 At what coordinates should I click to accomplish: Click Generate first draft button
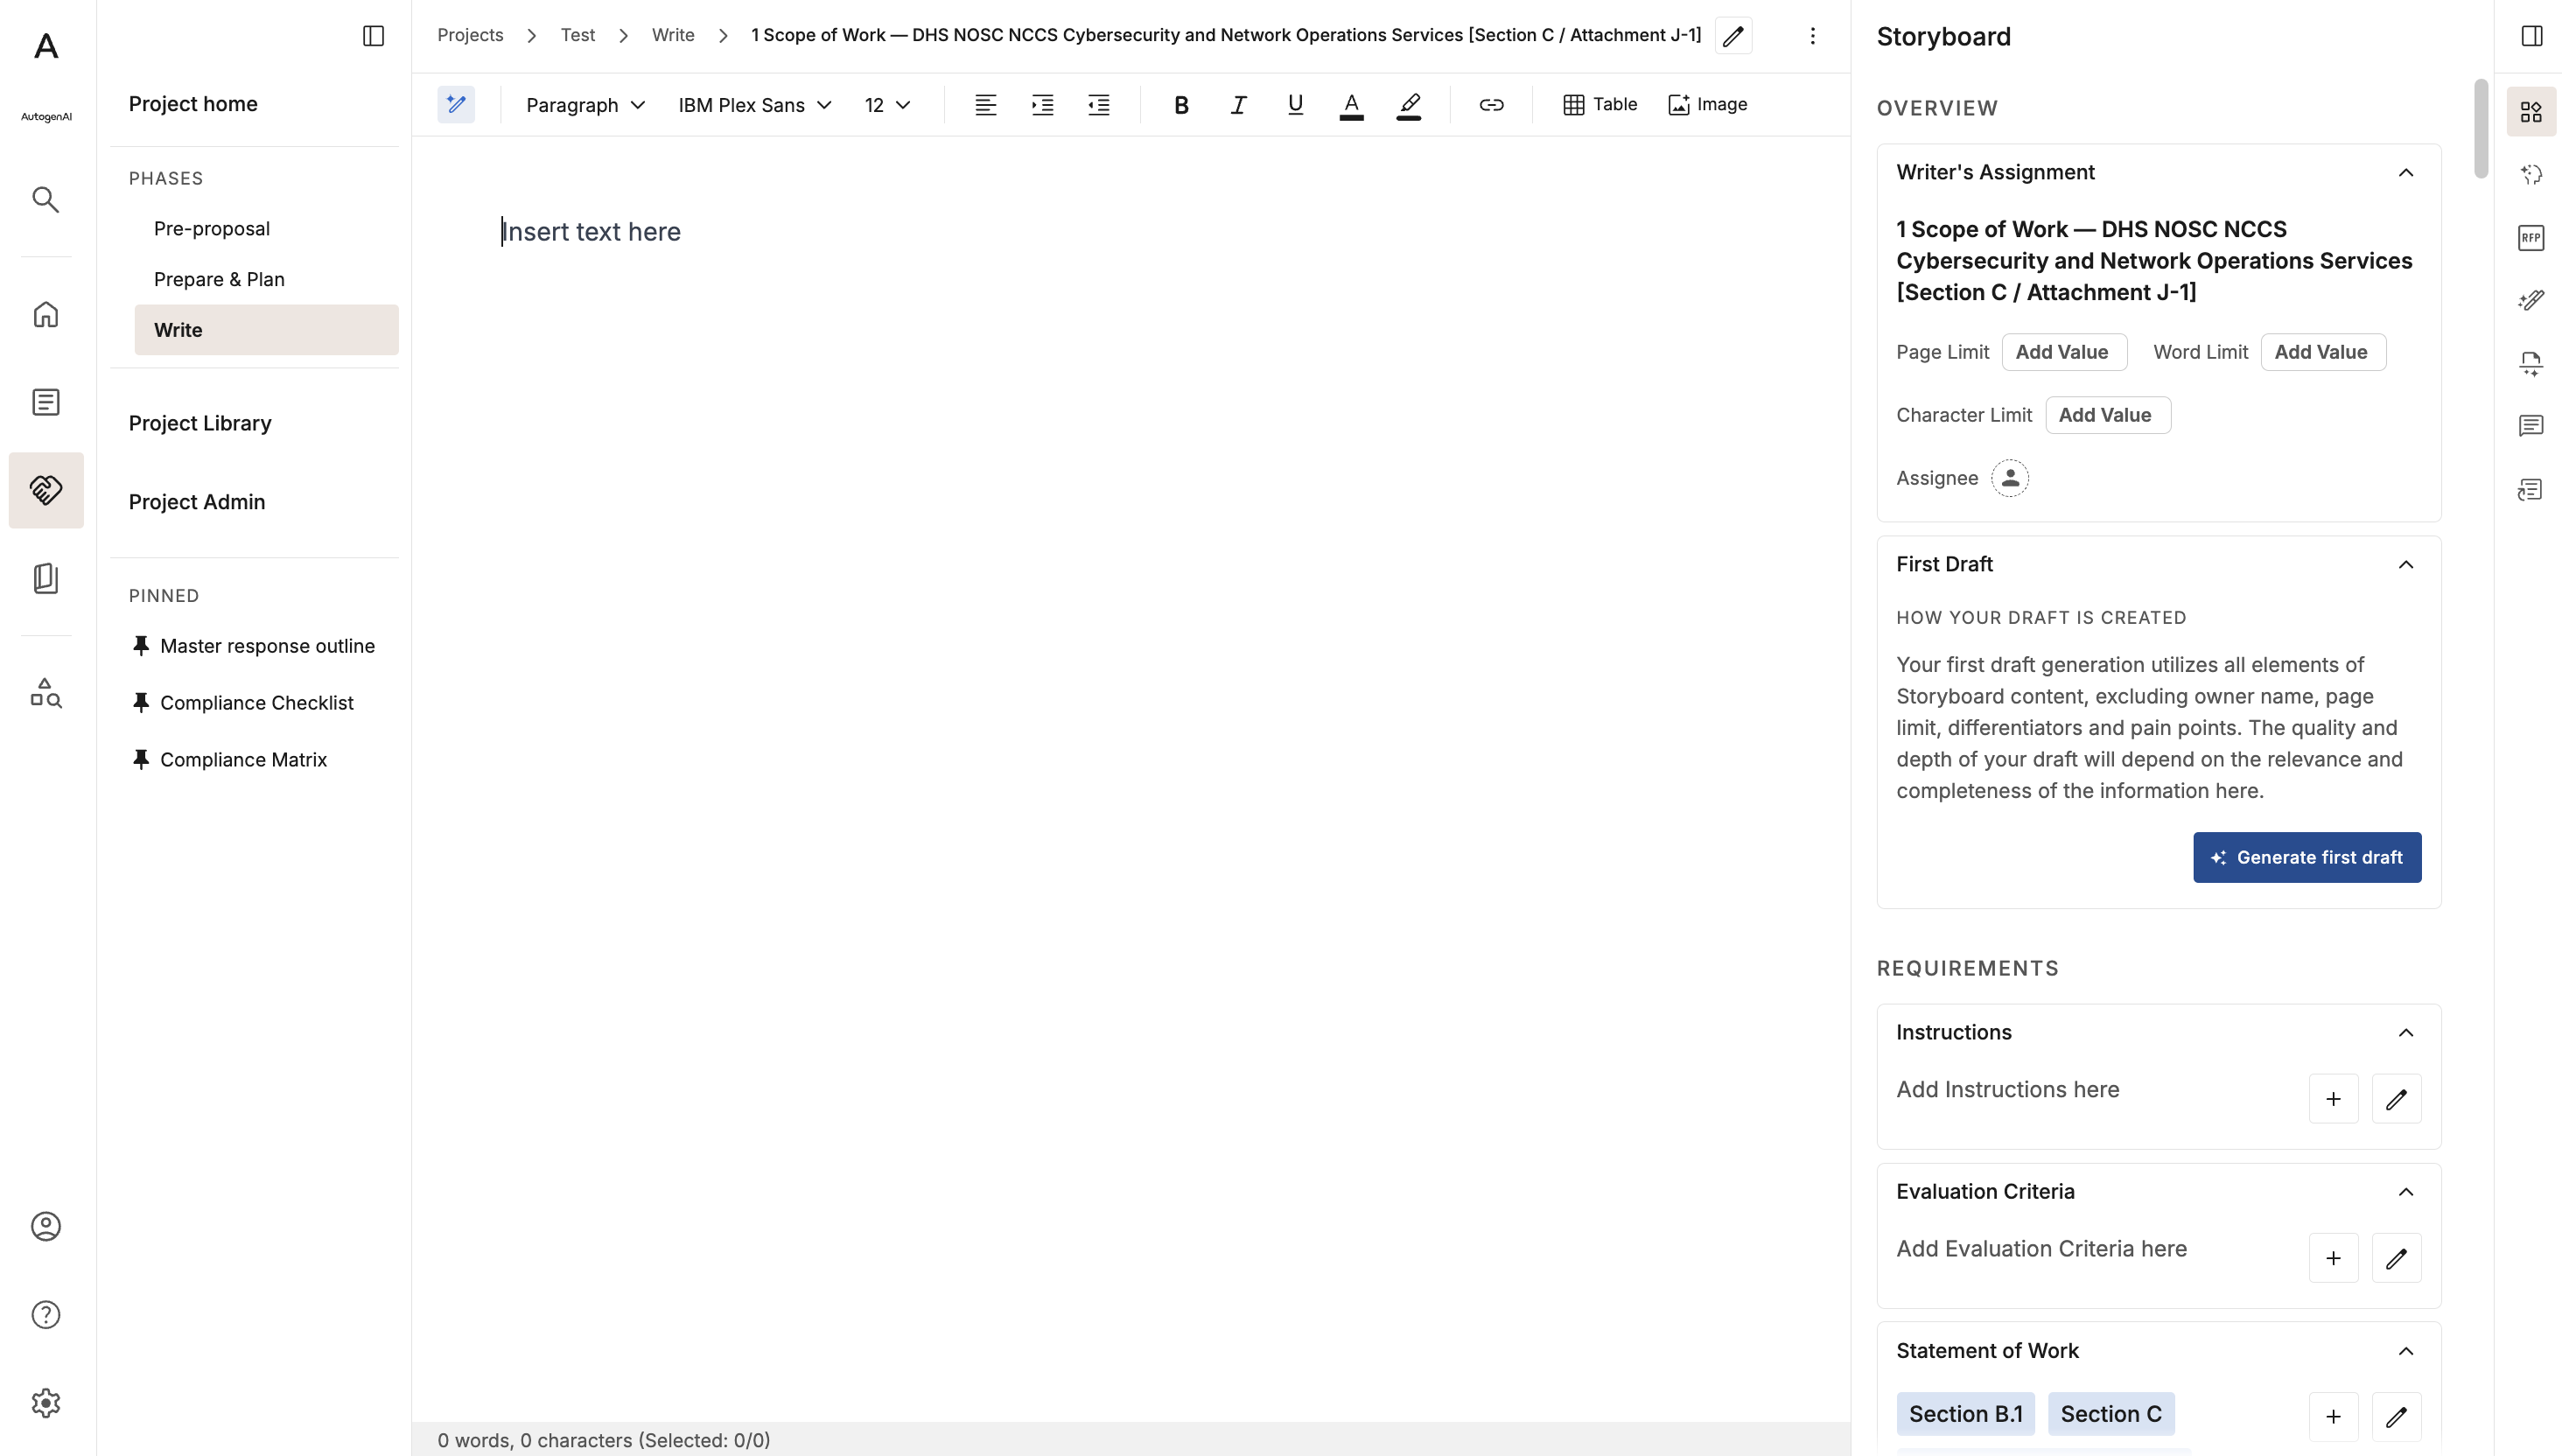click(2307, 857)
